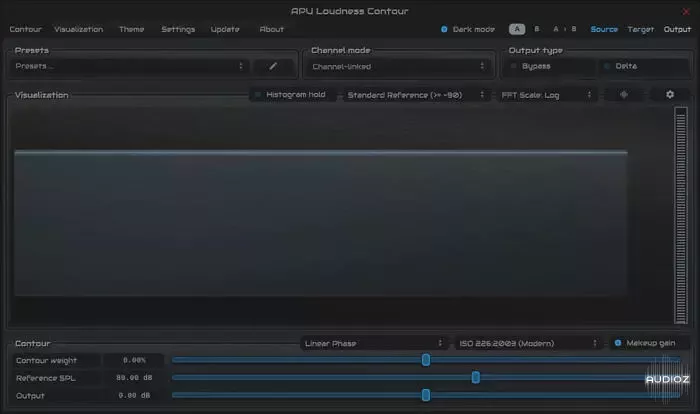Switch to Output view

coord(677,29)
